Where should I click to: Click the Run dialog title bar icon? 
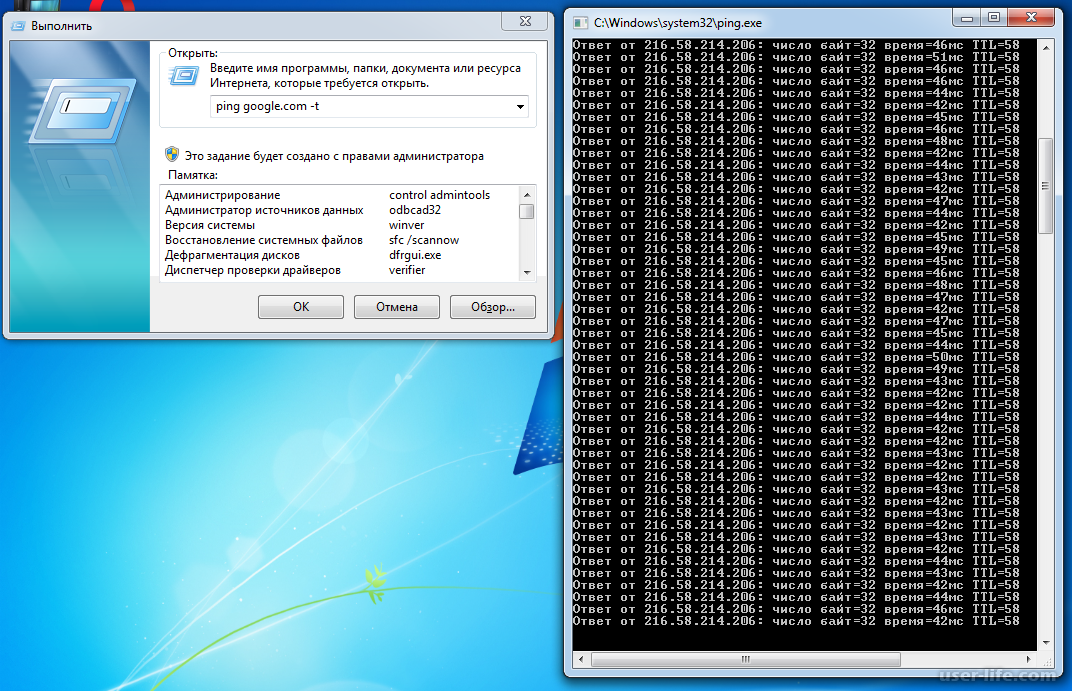18,26
